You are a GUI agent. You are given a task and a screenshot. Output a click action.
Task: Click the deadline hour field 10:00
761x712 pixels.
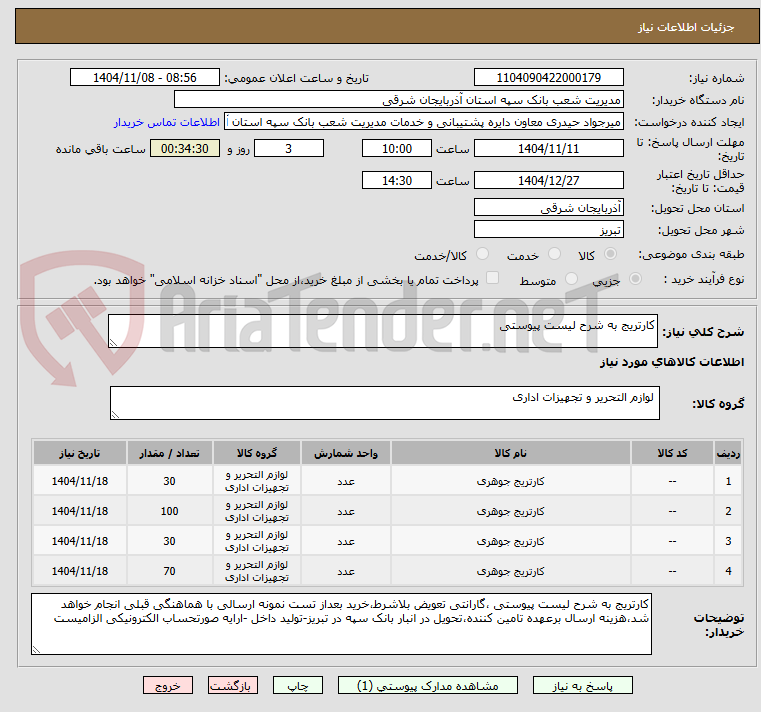397,149
